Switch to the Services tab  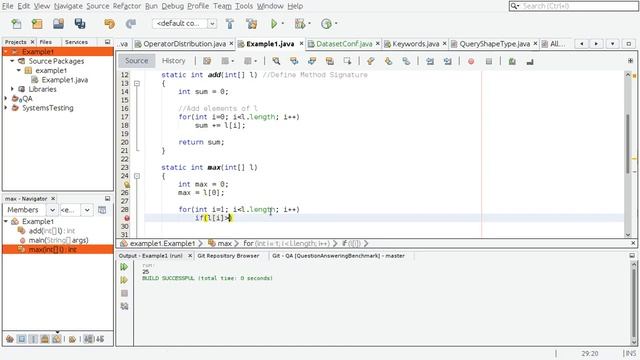76,42
